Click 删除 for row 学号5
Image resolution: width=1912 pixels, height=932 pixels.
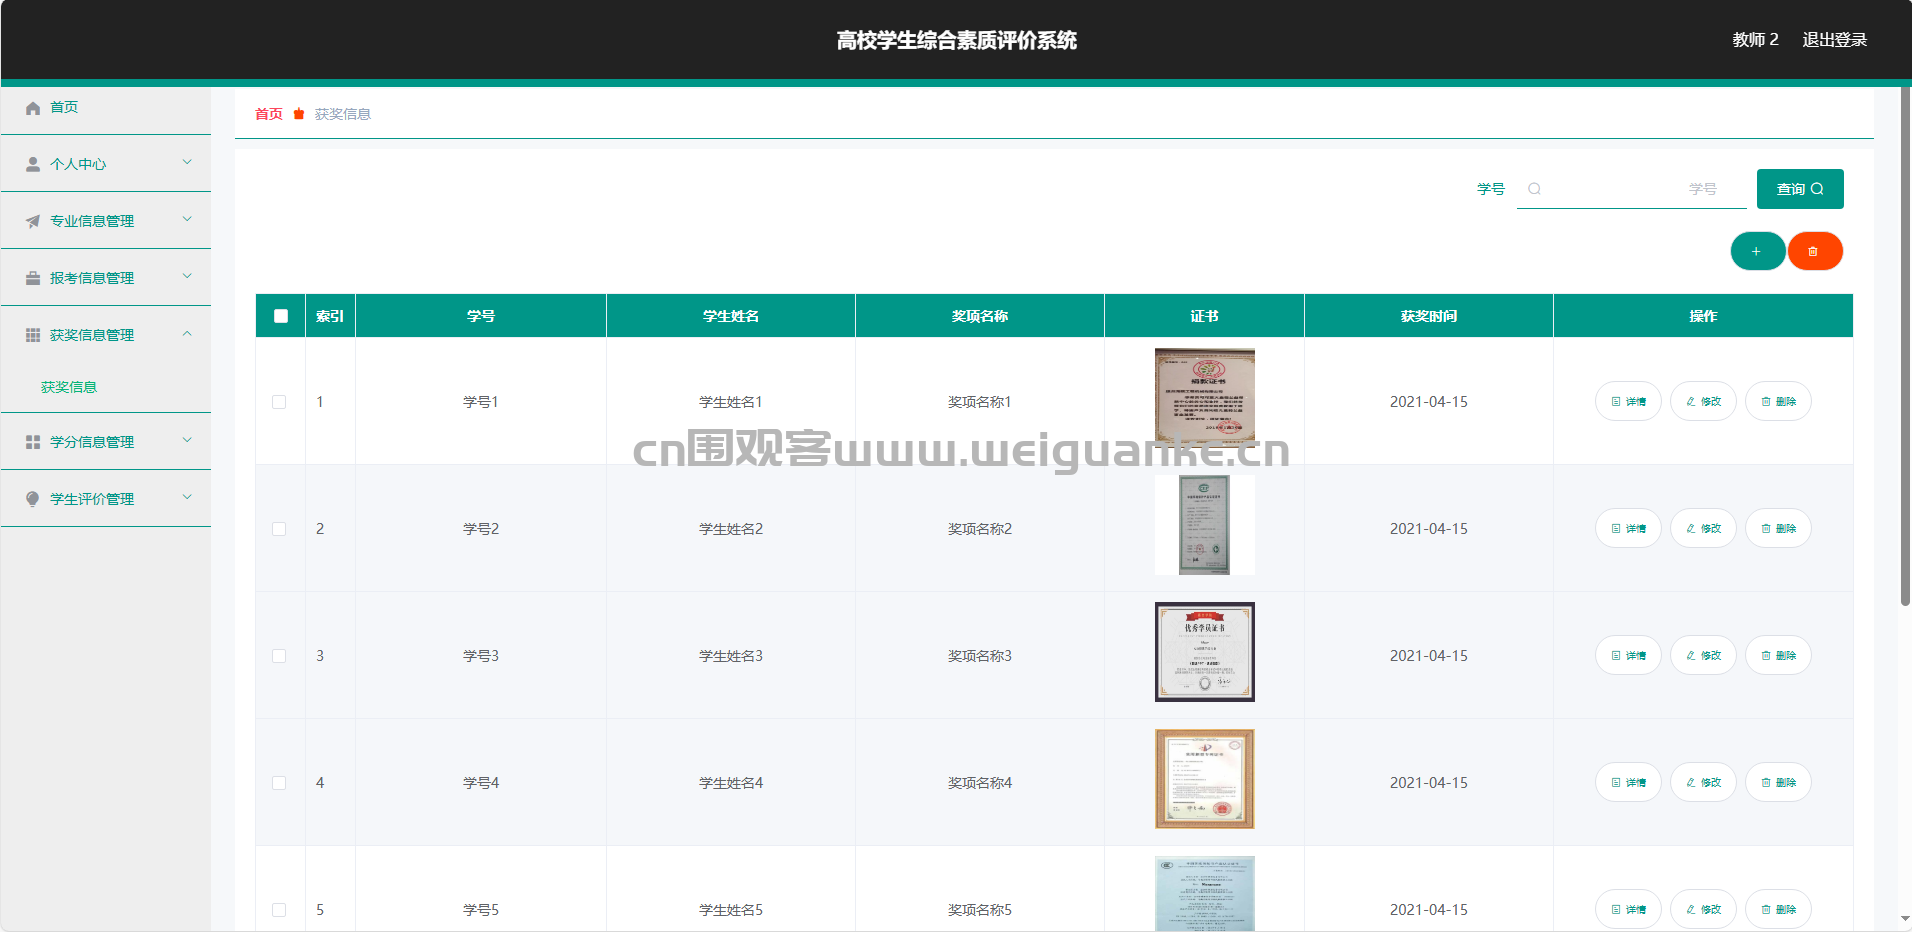click(1778, 910)
